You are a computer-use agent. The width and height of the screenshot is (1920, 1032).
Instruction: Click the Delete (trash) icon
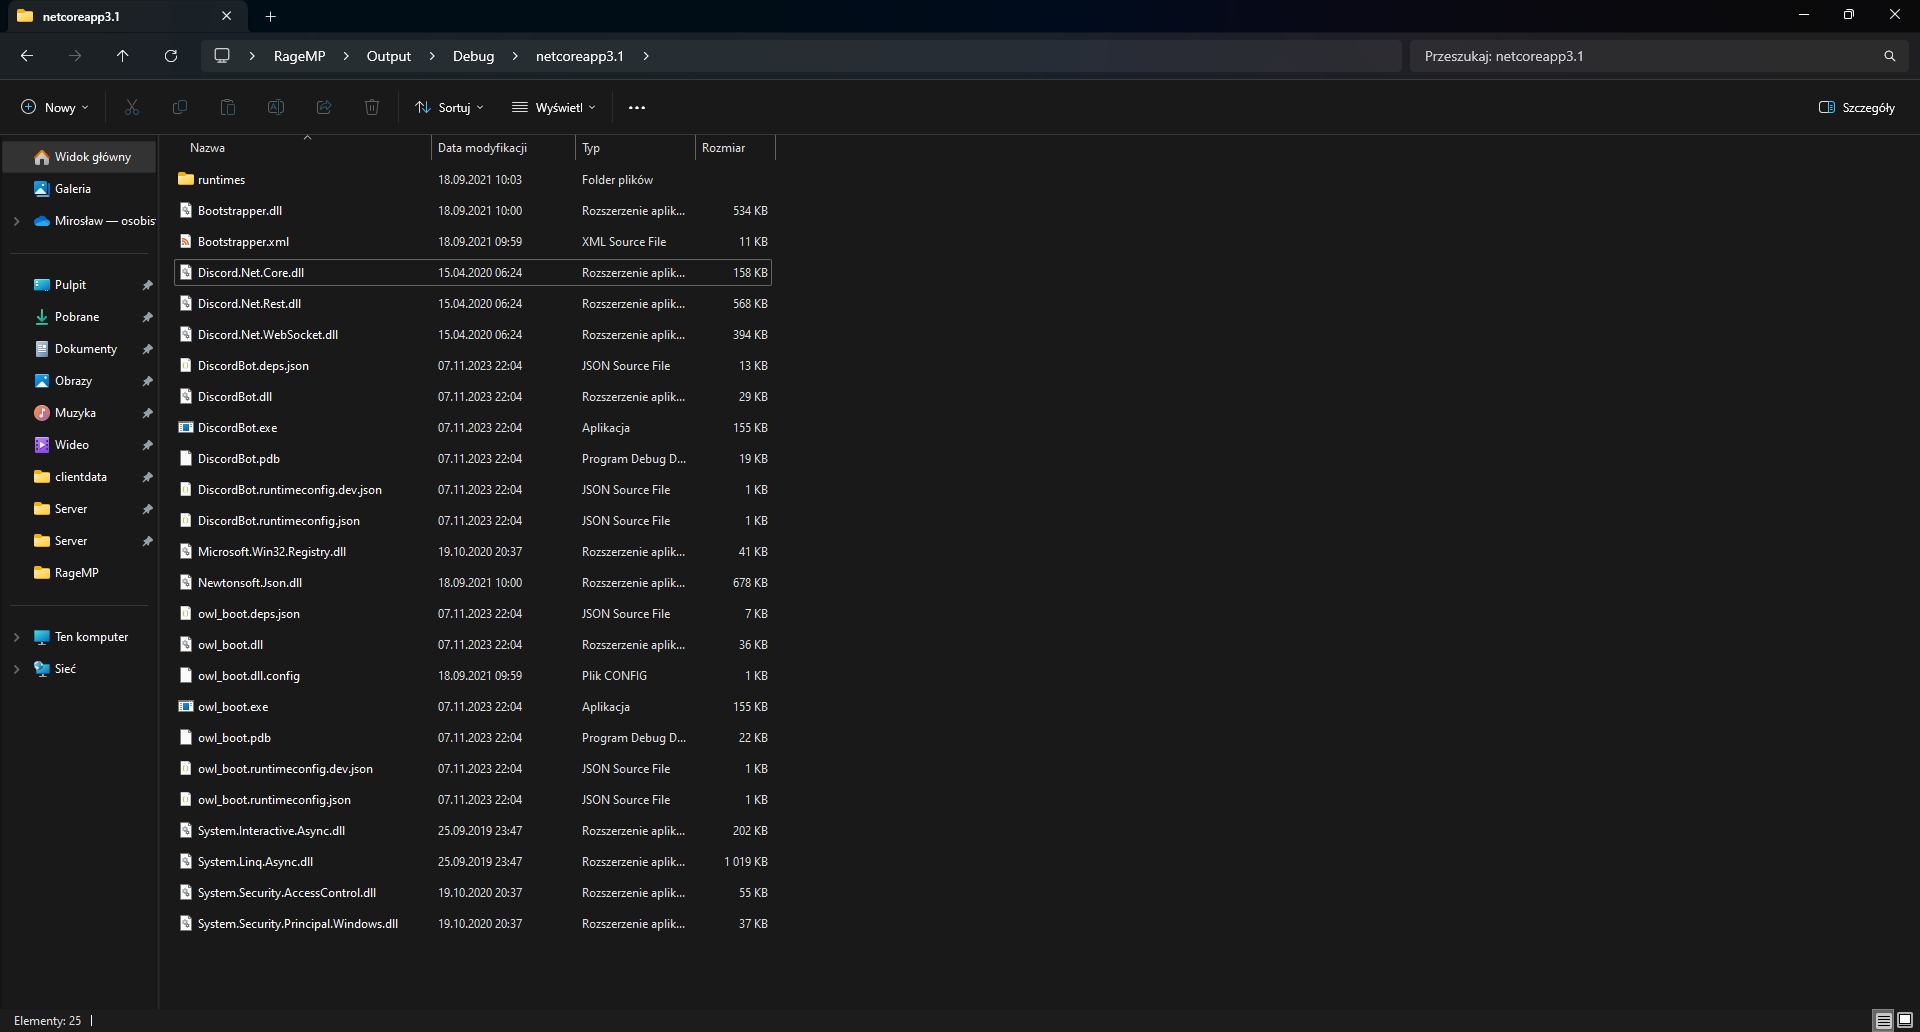point(371,107)
